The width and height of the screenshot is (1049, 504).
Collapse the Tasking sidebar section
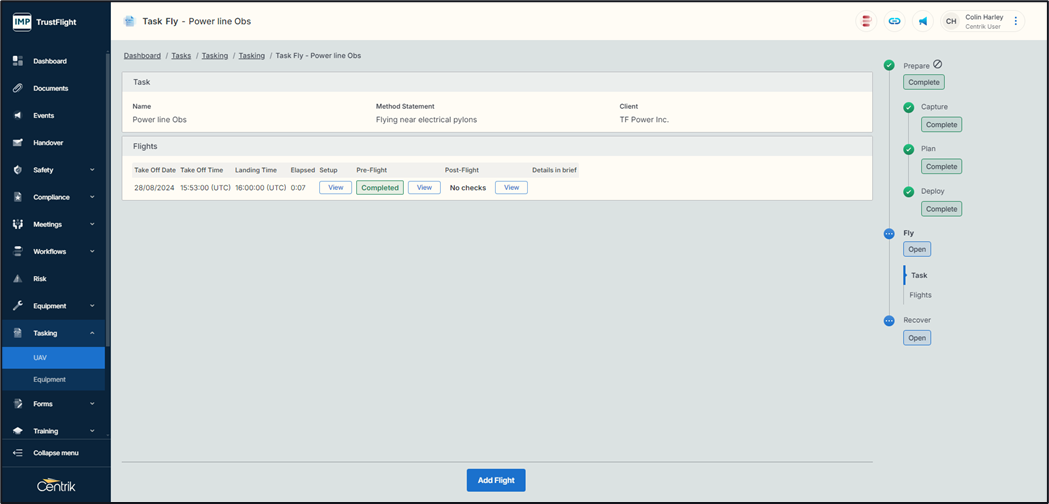click(92, 333)
